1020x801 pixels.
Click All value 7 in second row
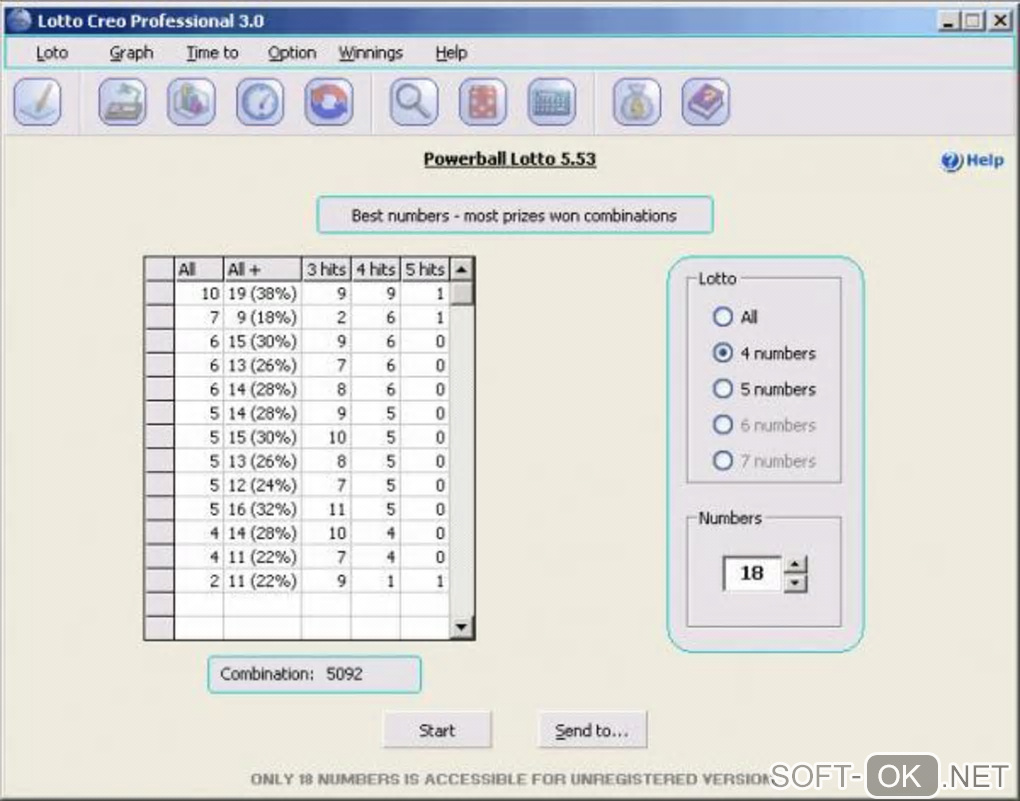click(x=198, y=318)
